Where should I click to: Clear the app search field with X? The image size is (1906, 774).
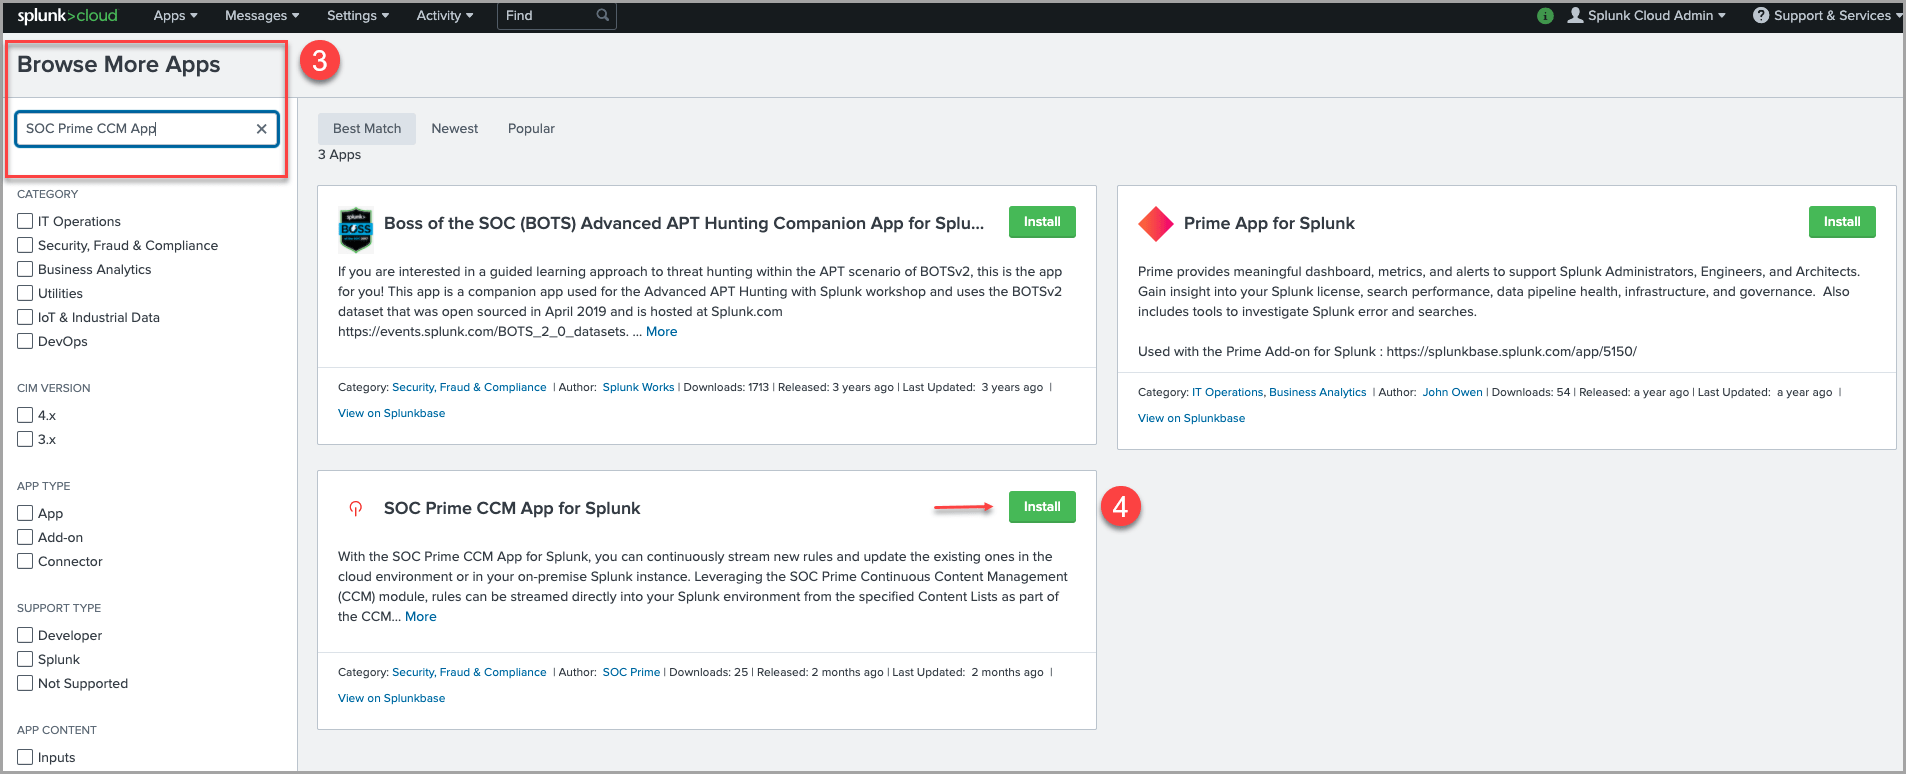tap(261, 129)
